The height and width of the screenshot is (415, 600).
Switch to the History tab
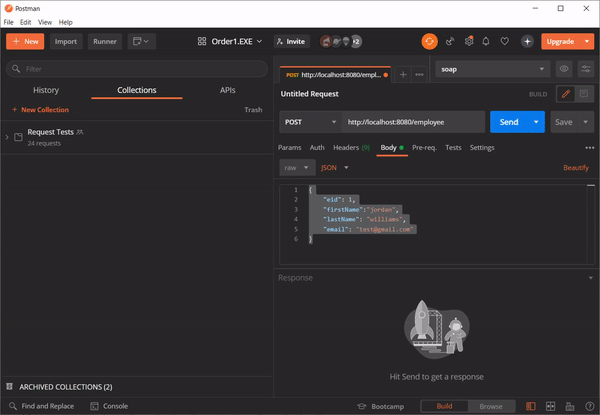click(46, 90)
